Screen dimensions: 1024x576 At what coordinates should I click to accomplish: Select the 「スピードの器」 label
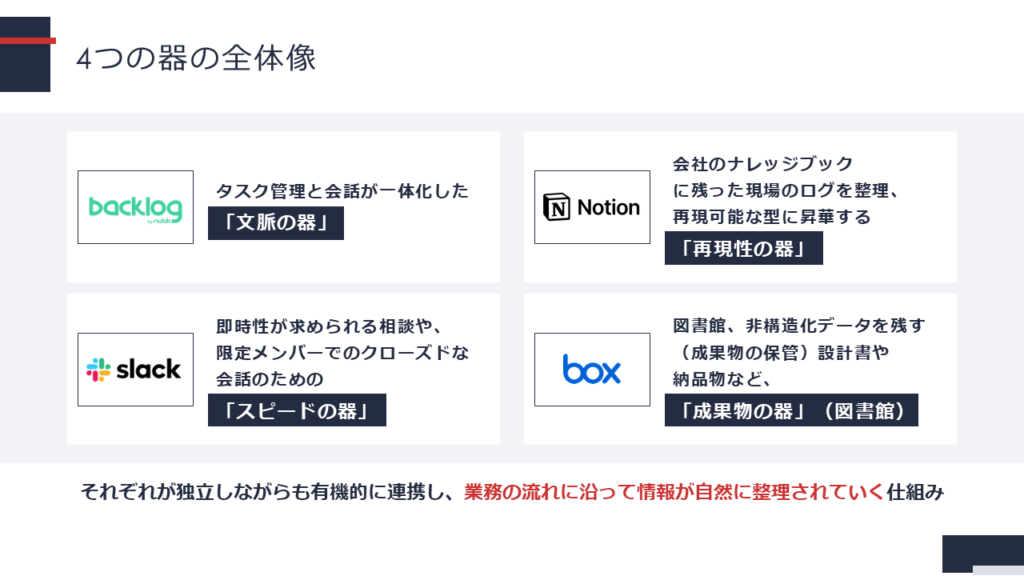pyautogui.click(x=296, y=410)
